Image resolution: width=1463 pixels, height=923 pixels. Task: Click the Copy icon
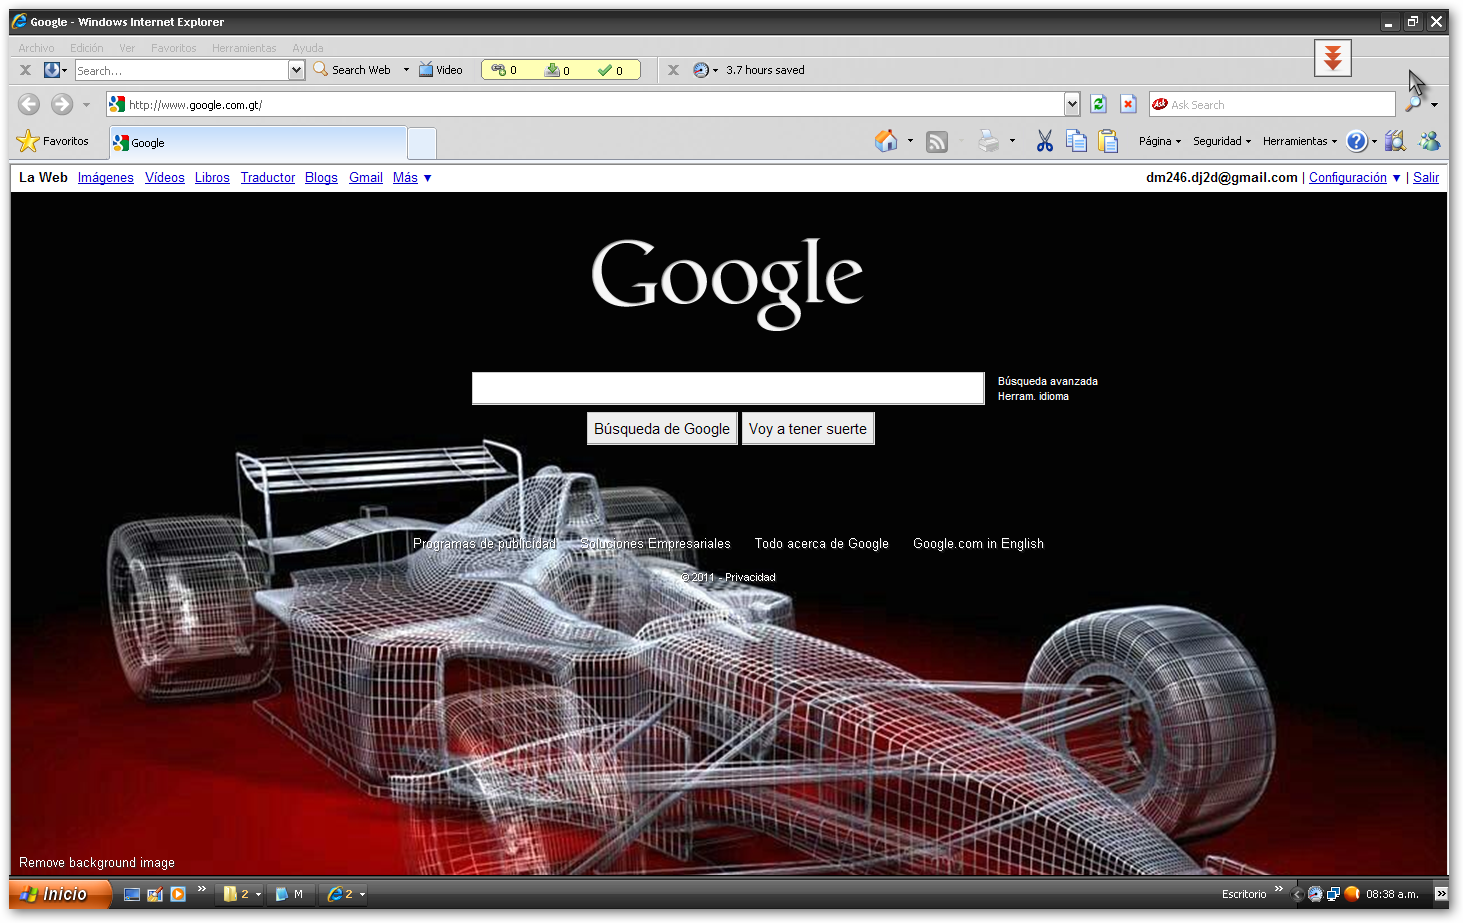(x=1076, y=141)
